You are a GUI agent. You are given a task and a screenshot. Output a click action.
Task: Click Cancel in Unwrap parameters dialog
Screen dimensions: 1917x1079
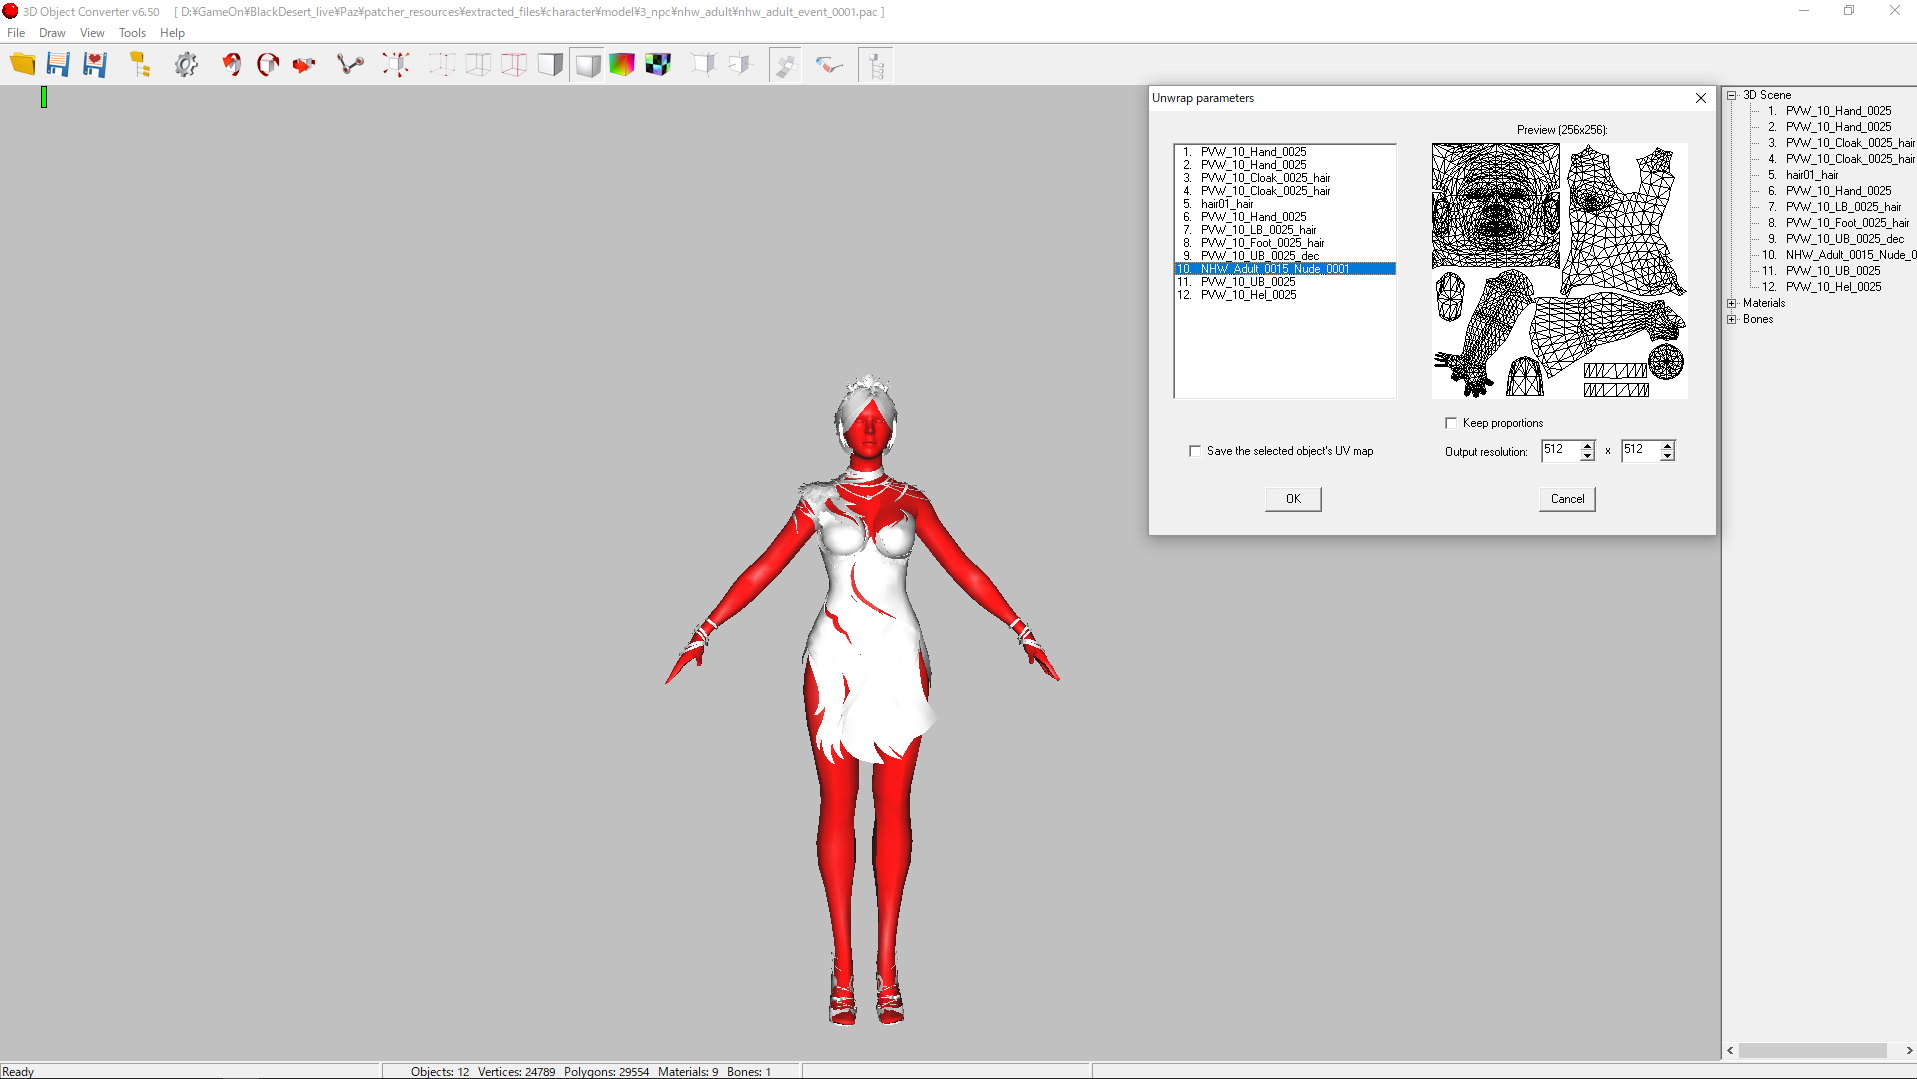tap(1566, 499)
